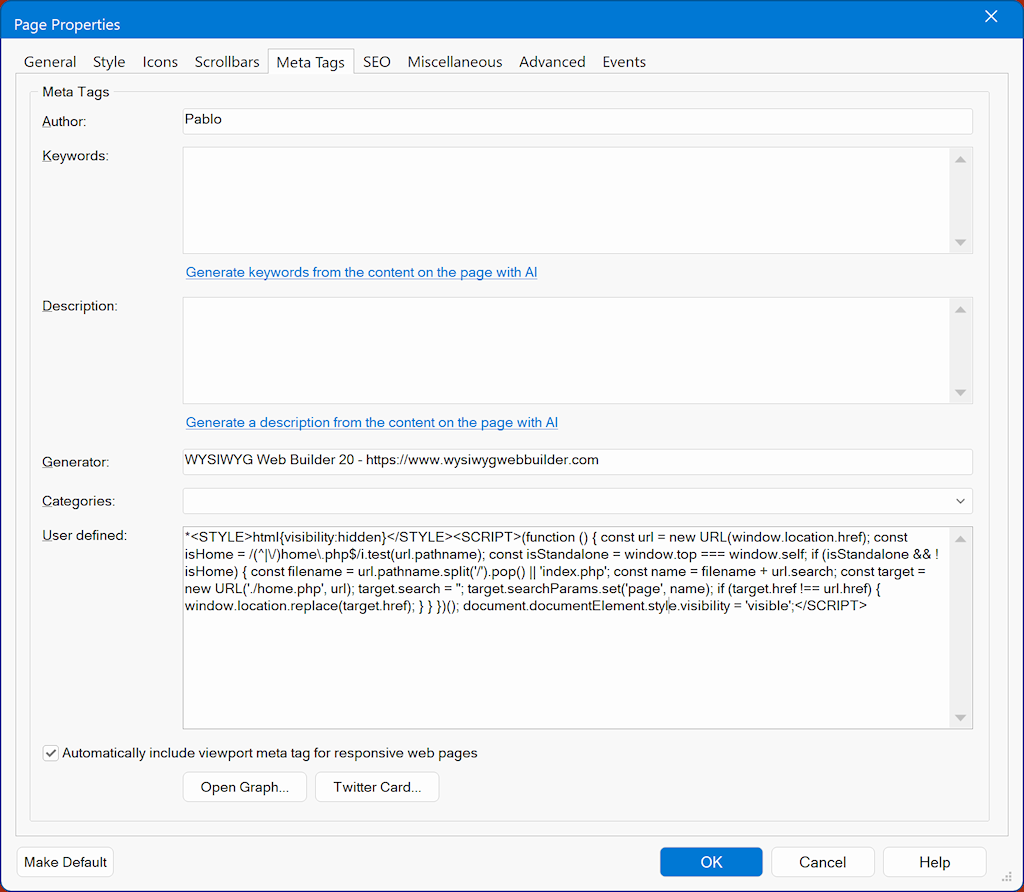Image resolution: width=1024 pixels, height=892 pixels.
Task: Expand the Categories dropdown
Action: coord(960,501)
